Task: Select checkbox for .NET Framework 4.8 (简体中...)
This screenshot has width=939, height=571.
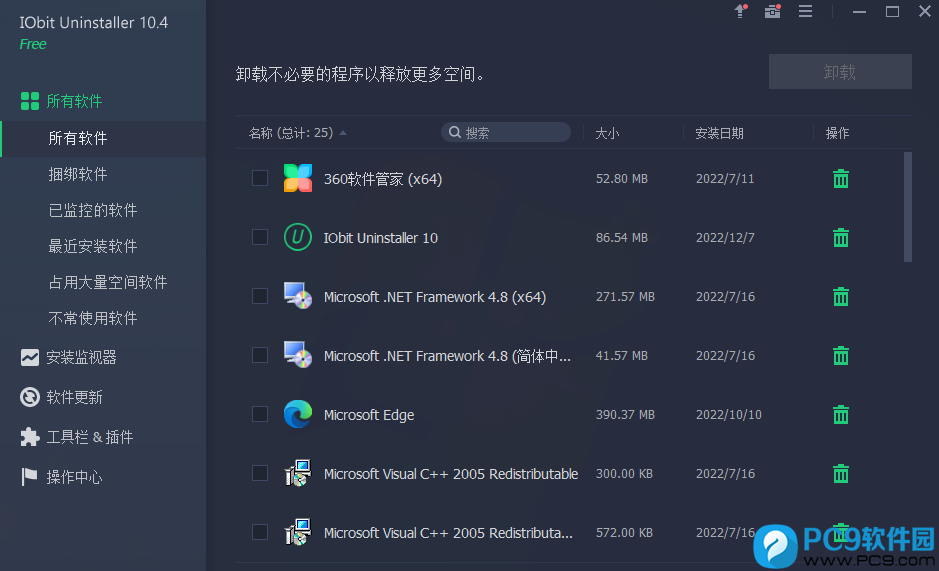Action: tap(260, 355)
